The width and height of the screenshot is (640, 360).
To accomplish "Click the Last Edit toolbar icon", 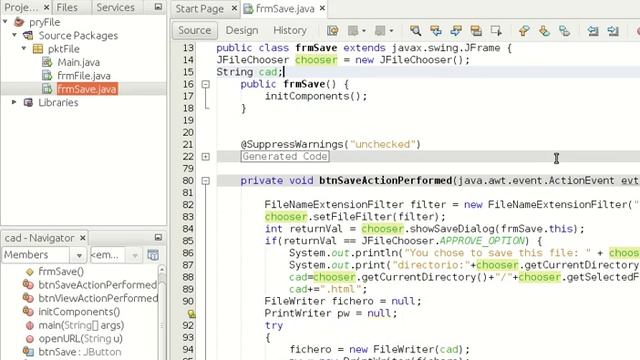I will (333, 31).
